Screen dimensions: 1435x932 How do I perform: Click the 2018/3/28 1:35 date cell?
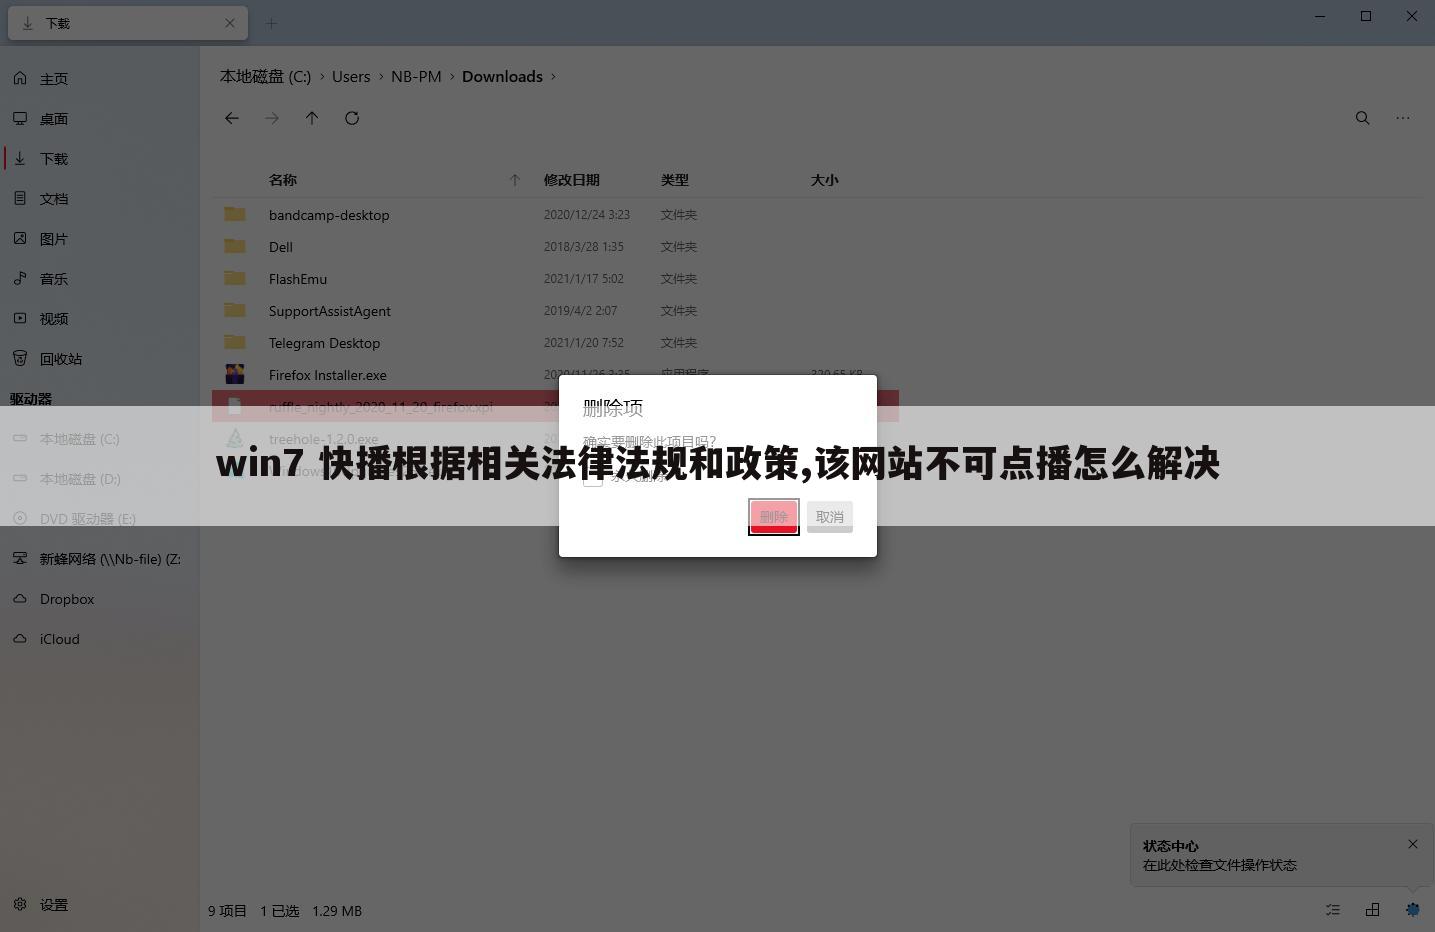[x=584, y=246]
